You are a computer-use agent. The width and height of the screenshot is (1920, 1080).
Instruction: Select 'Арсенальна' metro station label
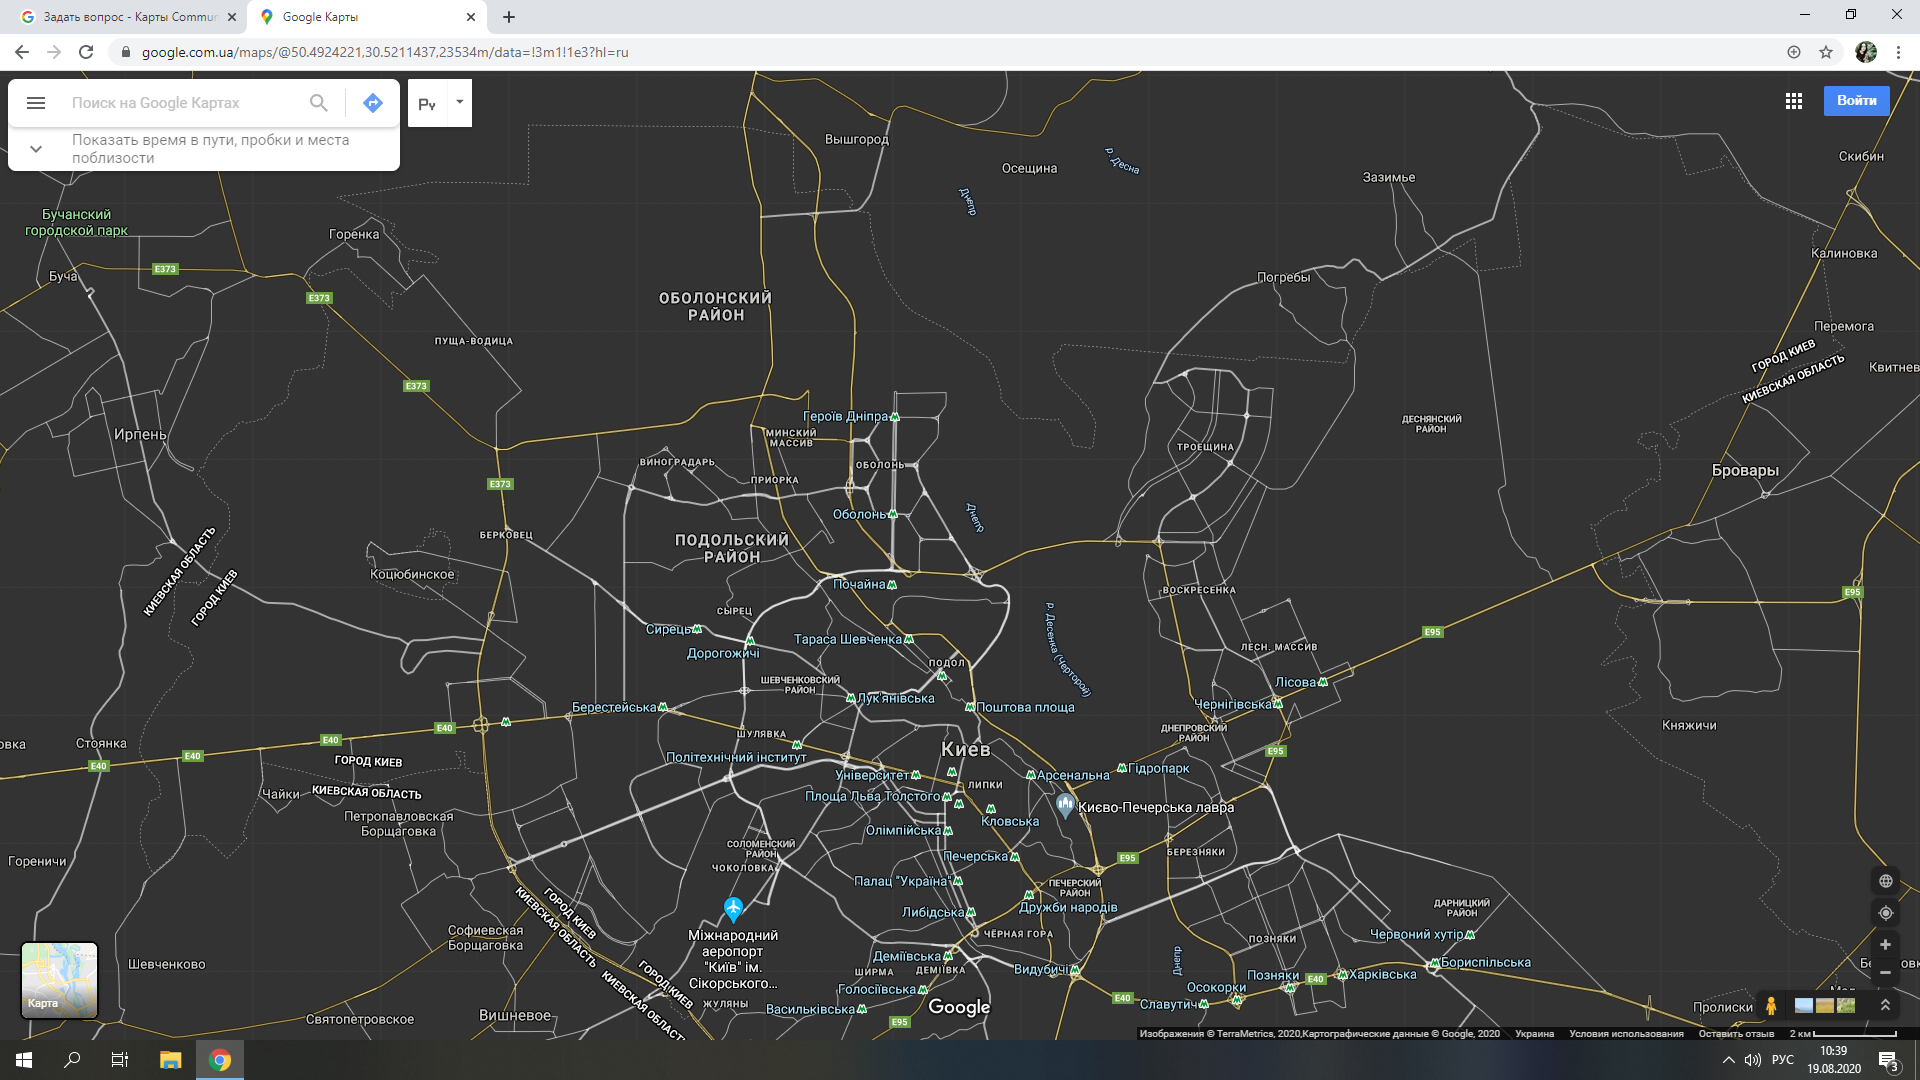point(1073,775)
